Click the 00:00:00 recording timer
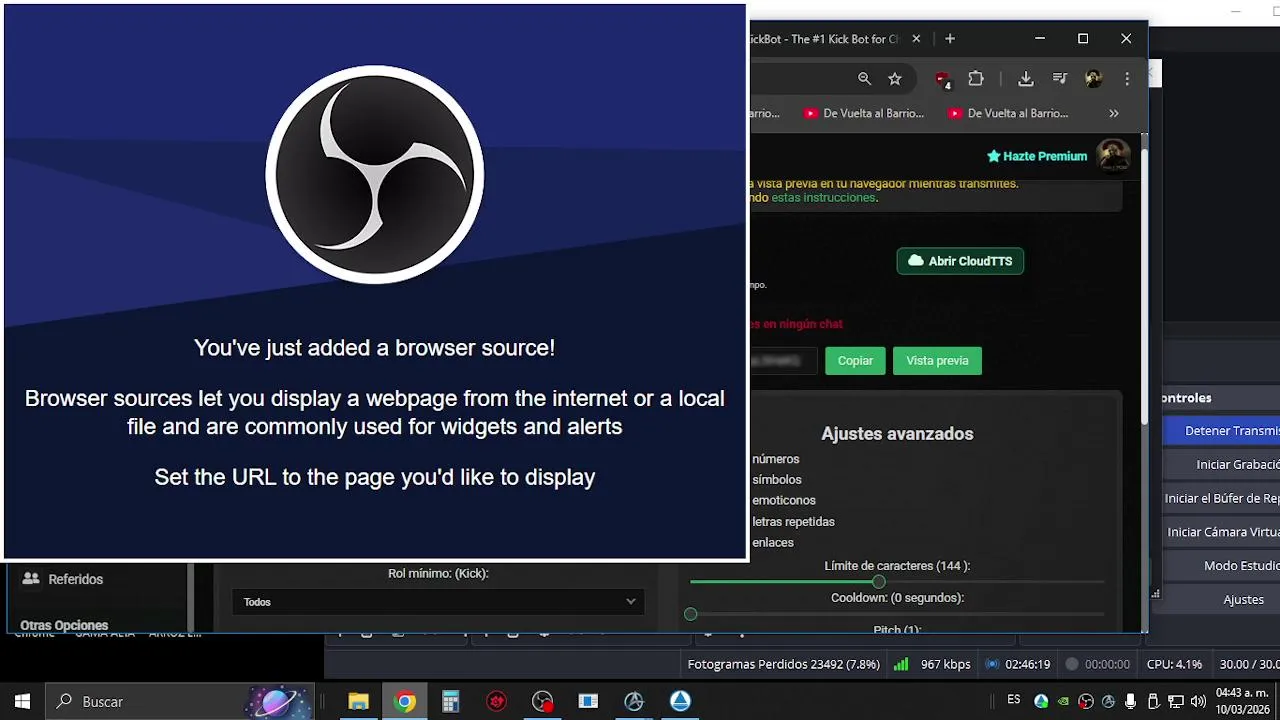 point(1107,664)
